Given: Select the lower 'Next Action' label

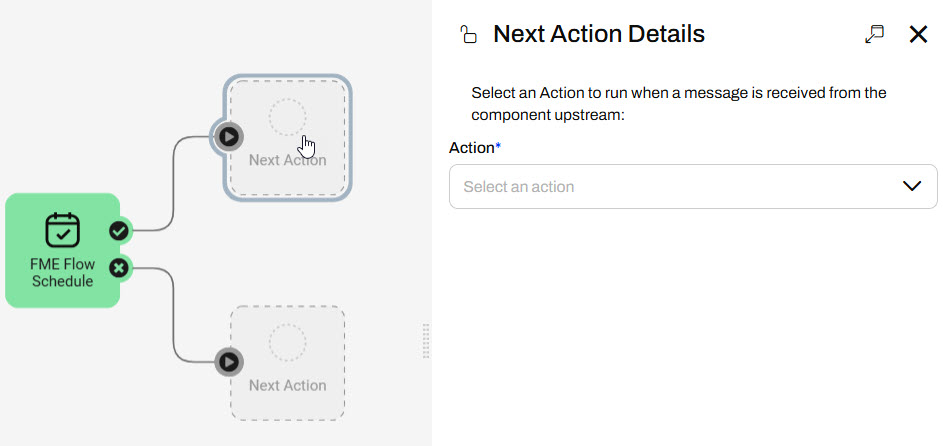Looking at the screenshot, I should [x=287, y=385].
